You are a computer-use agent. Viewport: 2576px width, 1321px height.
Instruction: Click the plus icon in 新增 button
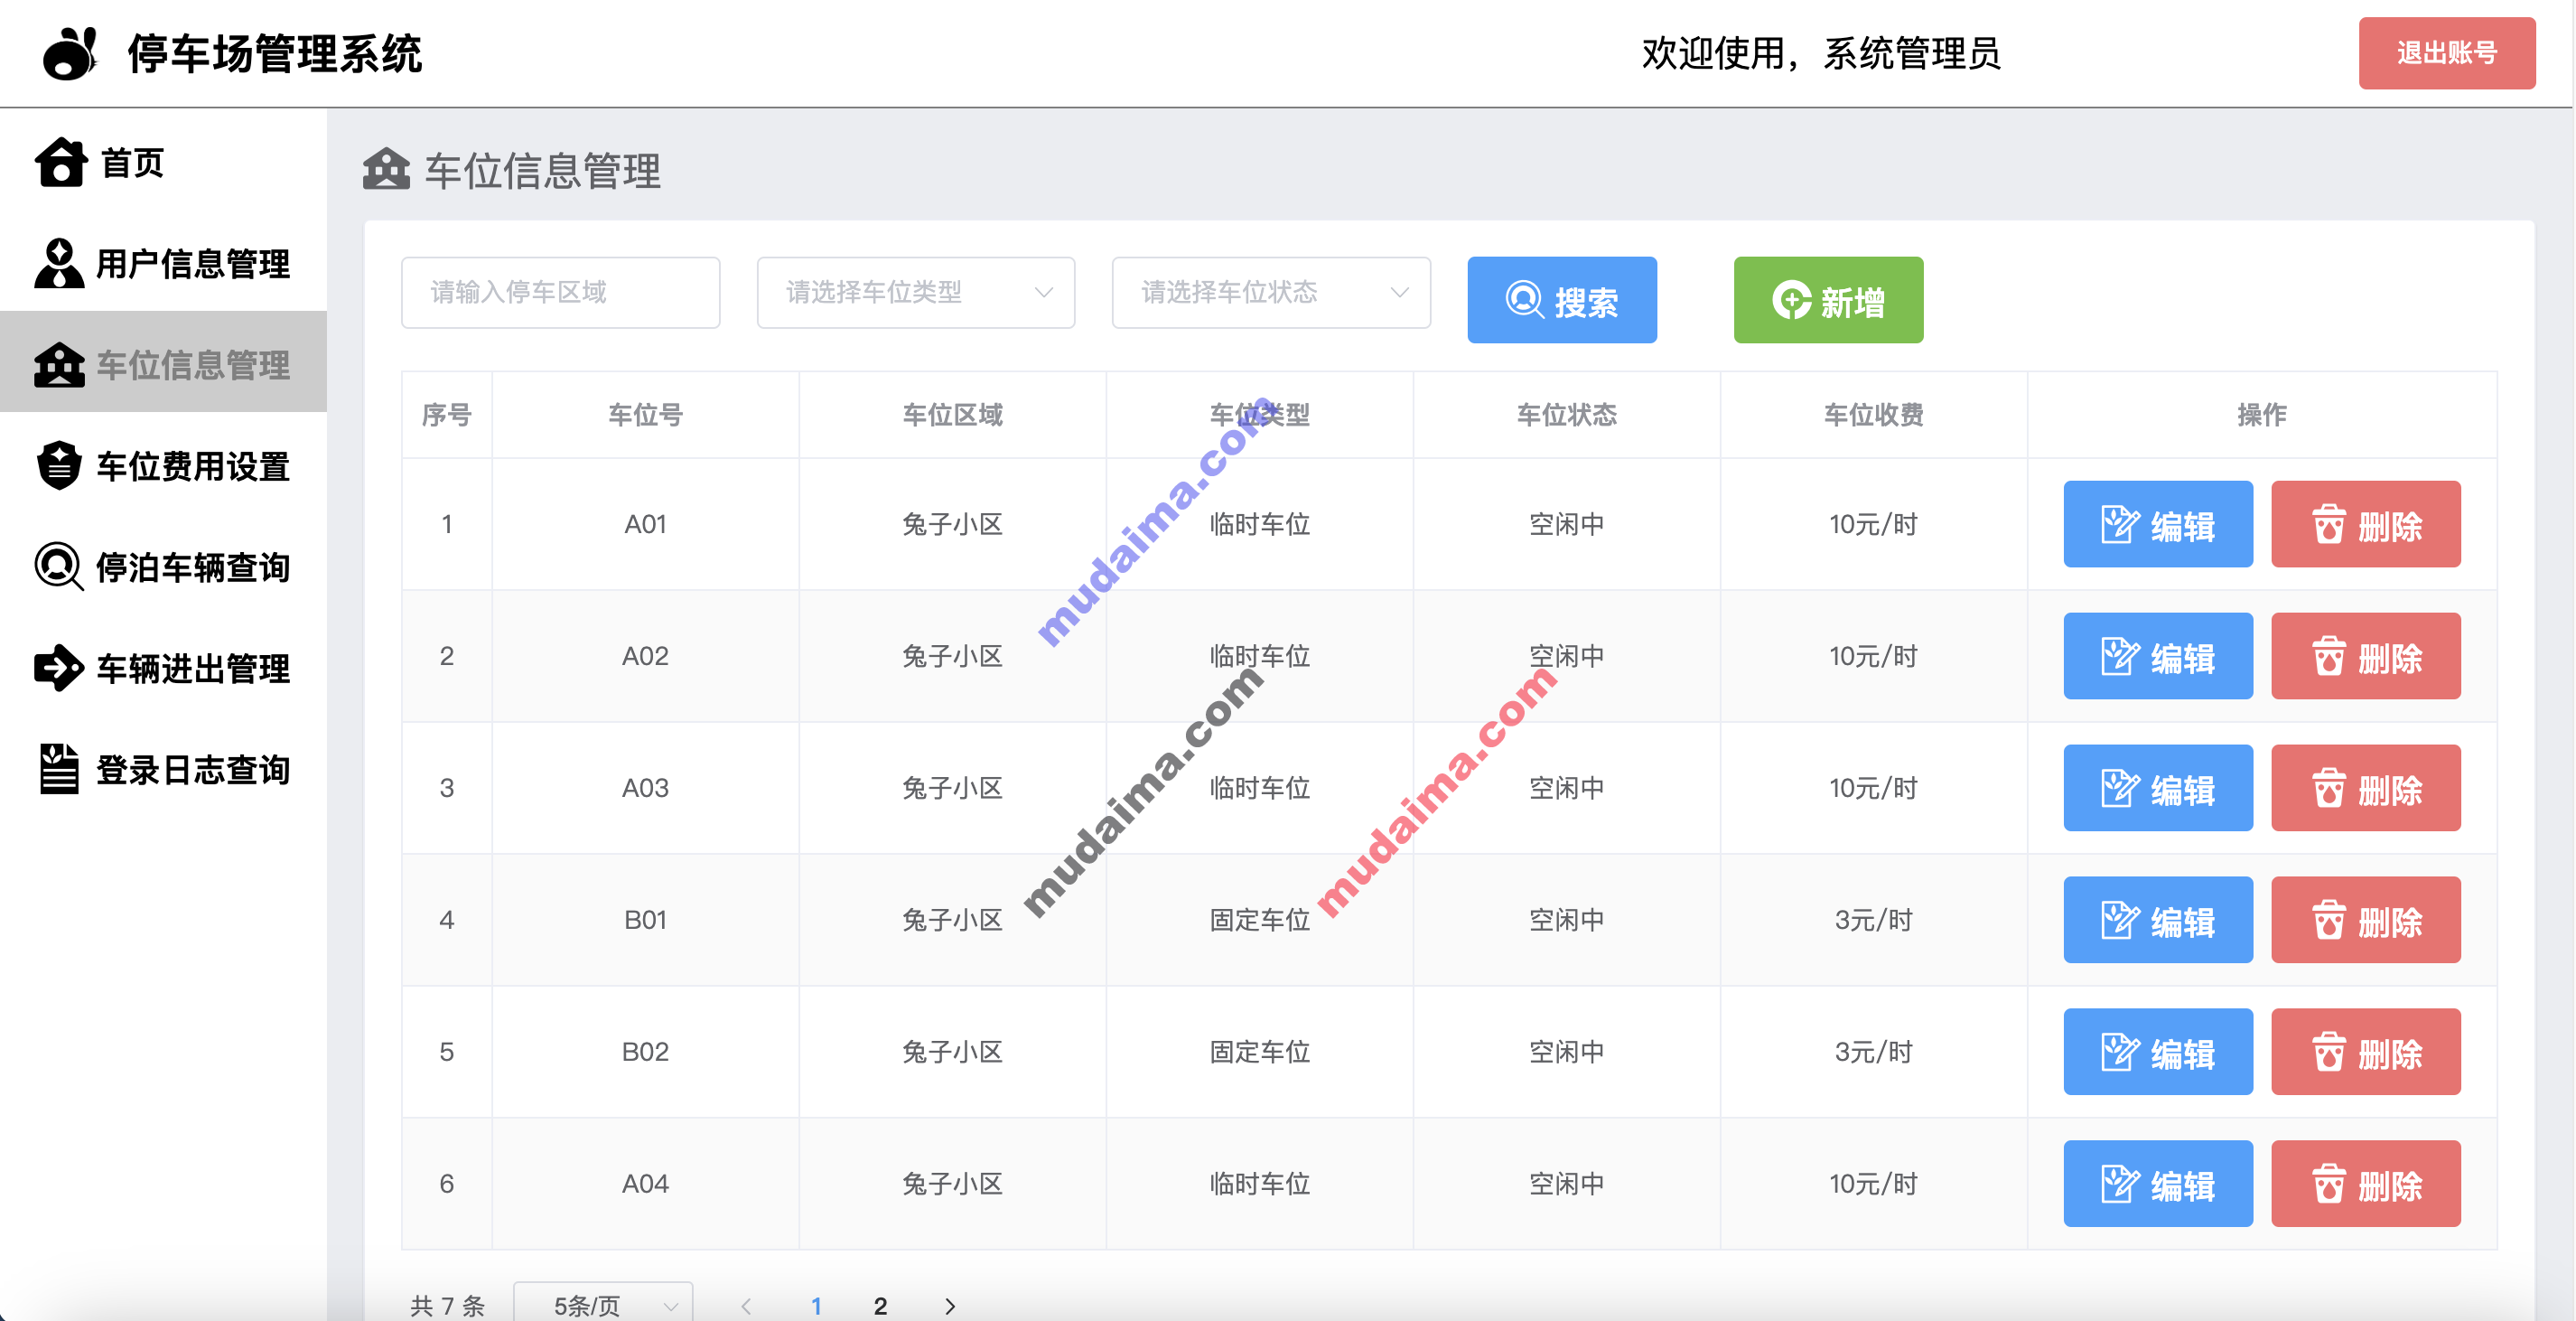(1792, 300)
